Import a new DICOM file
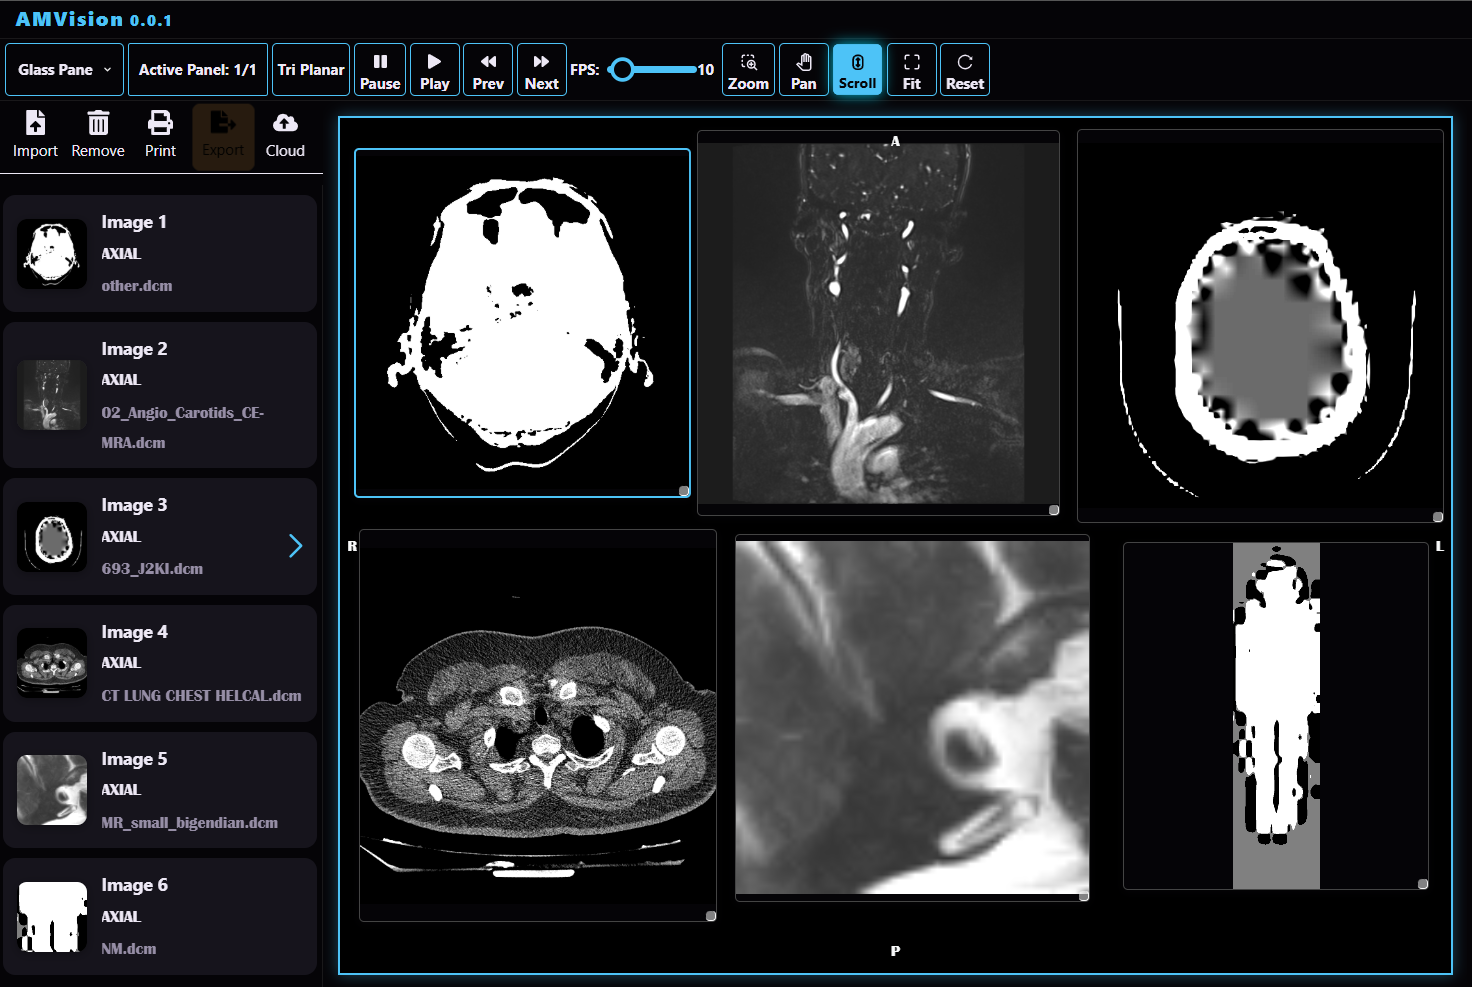This screenshot has width=1472, height=987. pyautogui.click(x=35, y=135)
